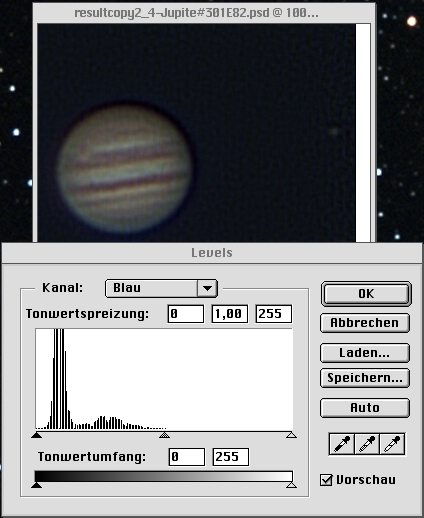Select the gray point eyedropper

367,444
